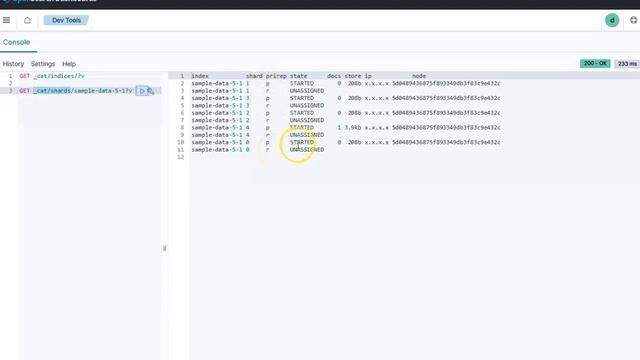Click output gutter line number 12

[x=180, y=157]
